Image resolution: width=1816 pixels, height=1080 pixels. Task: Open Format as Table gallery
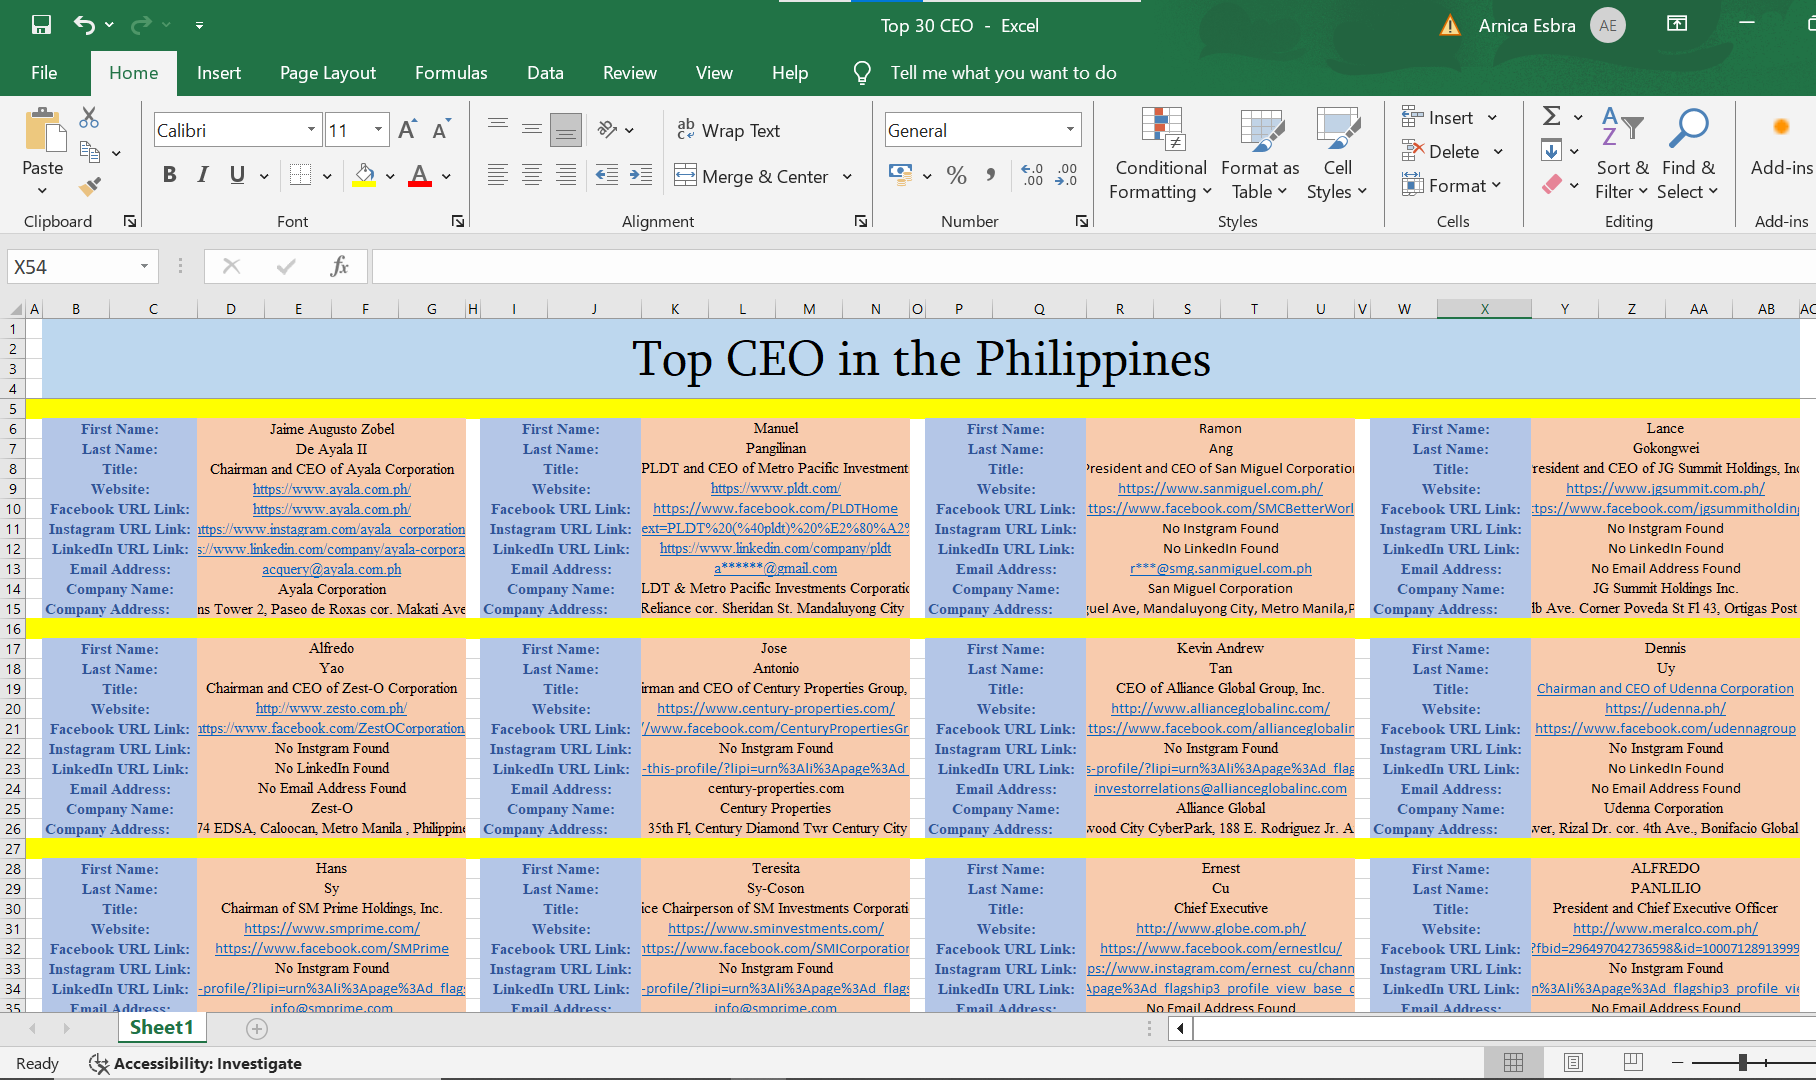pos(1260,154)
